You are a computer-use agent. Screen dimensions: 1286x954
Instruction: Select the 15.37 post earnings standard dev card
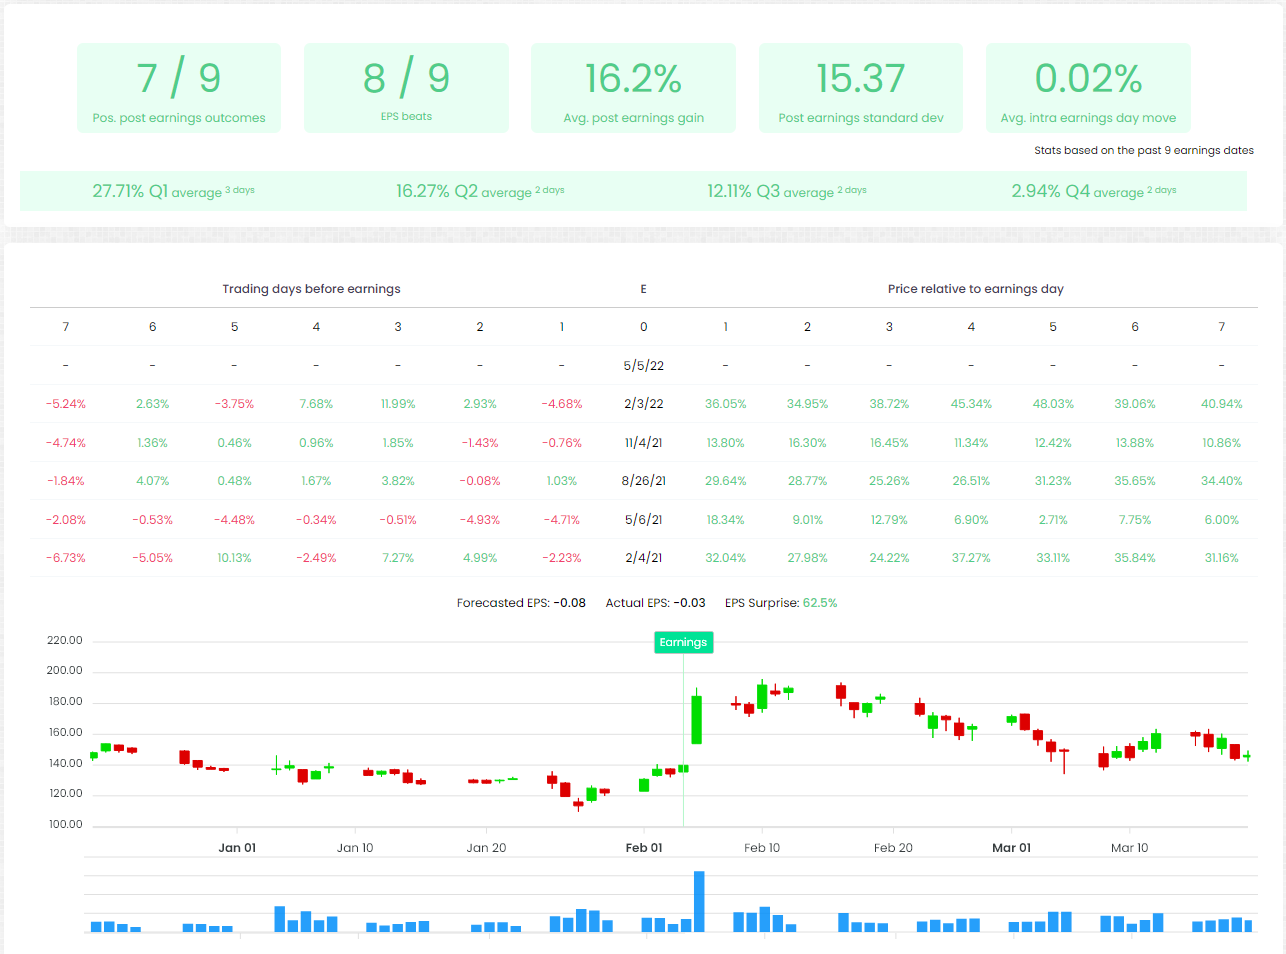click(861, 88)
